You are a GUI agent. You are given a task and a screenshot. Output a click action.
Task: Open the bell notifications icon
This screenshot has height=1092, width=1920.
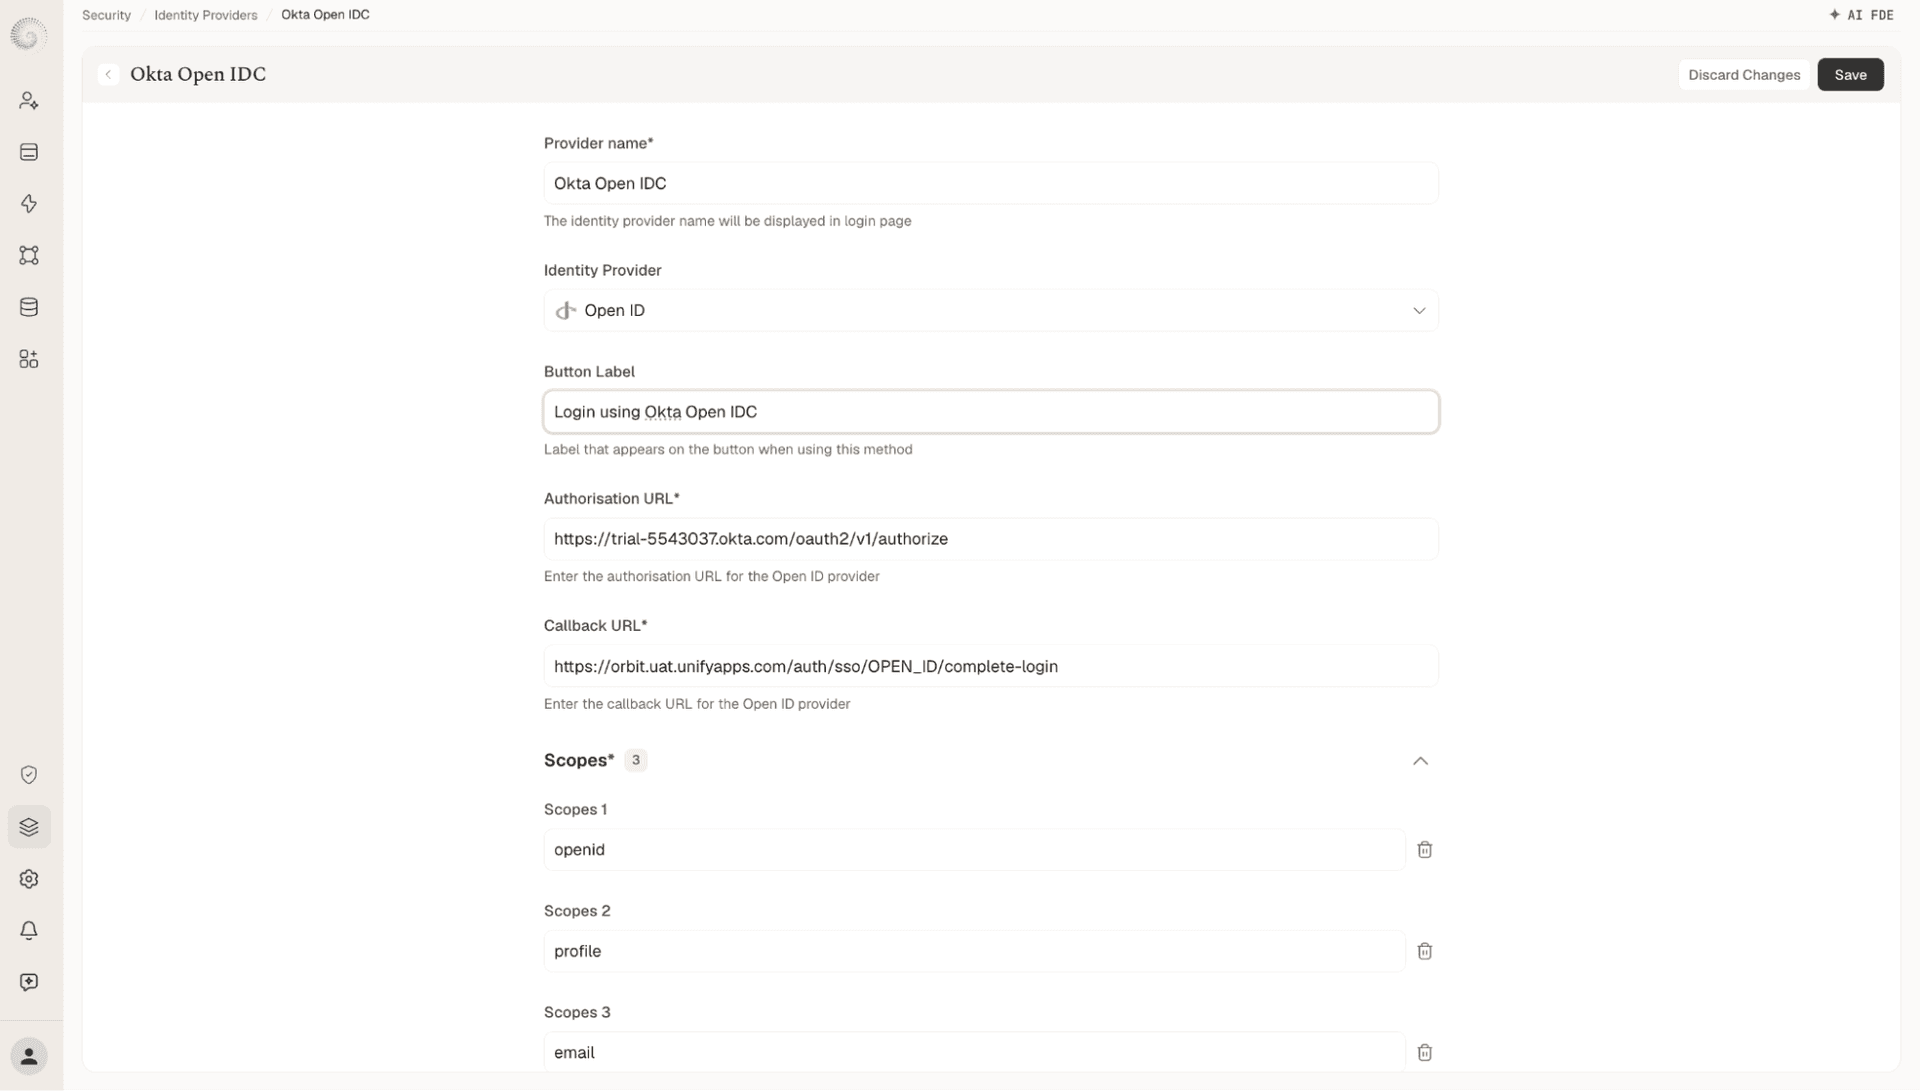coord(29,931)
